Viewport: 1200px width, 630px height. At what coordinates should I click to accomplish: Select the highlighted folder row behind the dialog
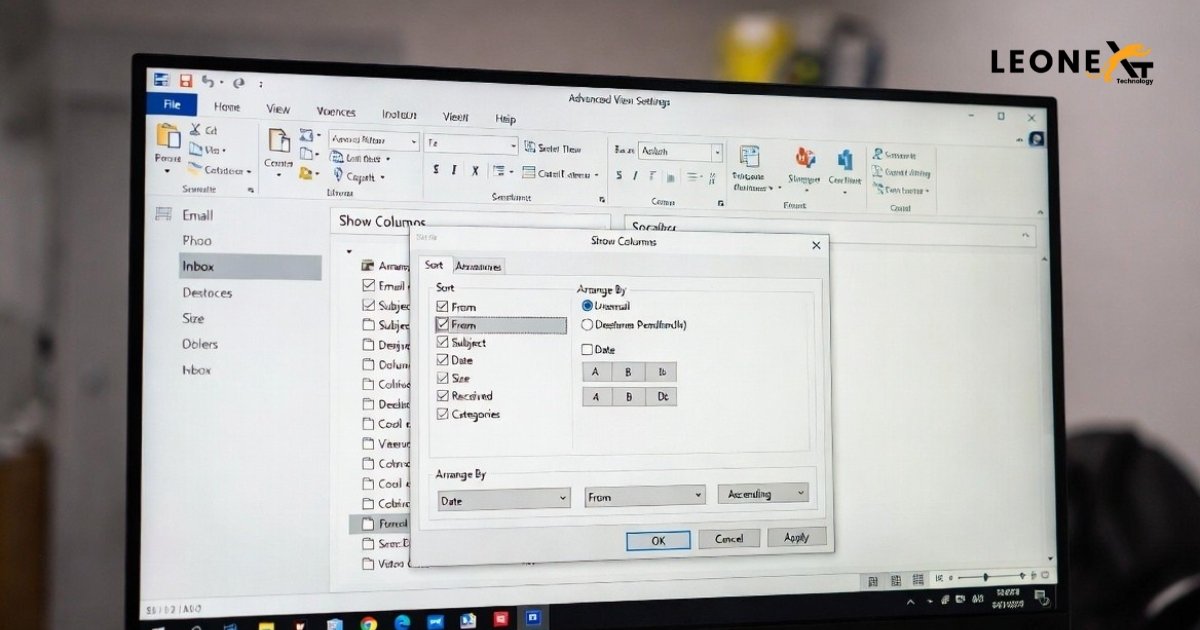tap(380, 523)
